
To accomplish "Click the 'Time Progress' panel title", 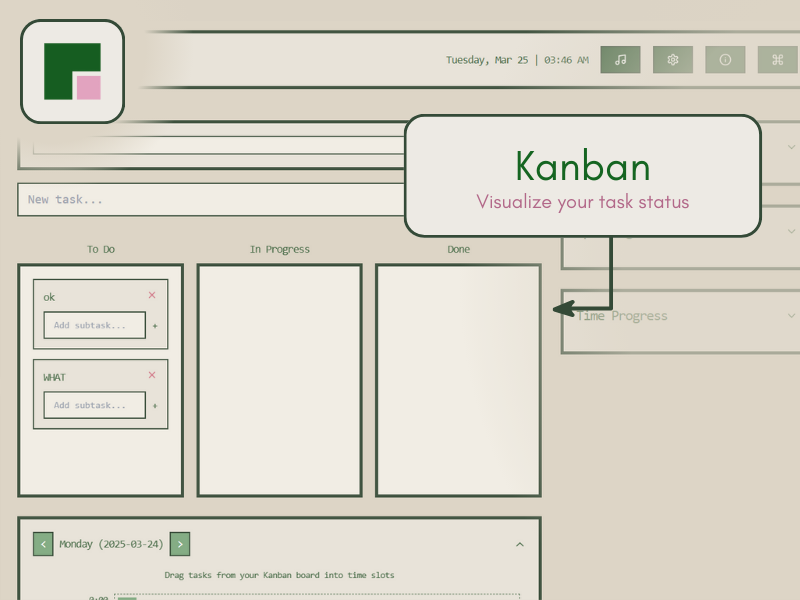I will point(622,316).
